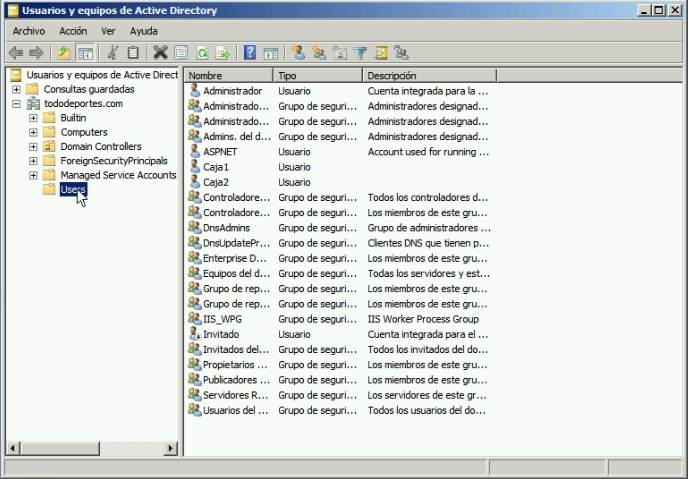This screenshot has height=479, width=688.
Task: Collapse the tododeportes.com domain node
Action: click(x=16, y=104)
